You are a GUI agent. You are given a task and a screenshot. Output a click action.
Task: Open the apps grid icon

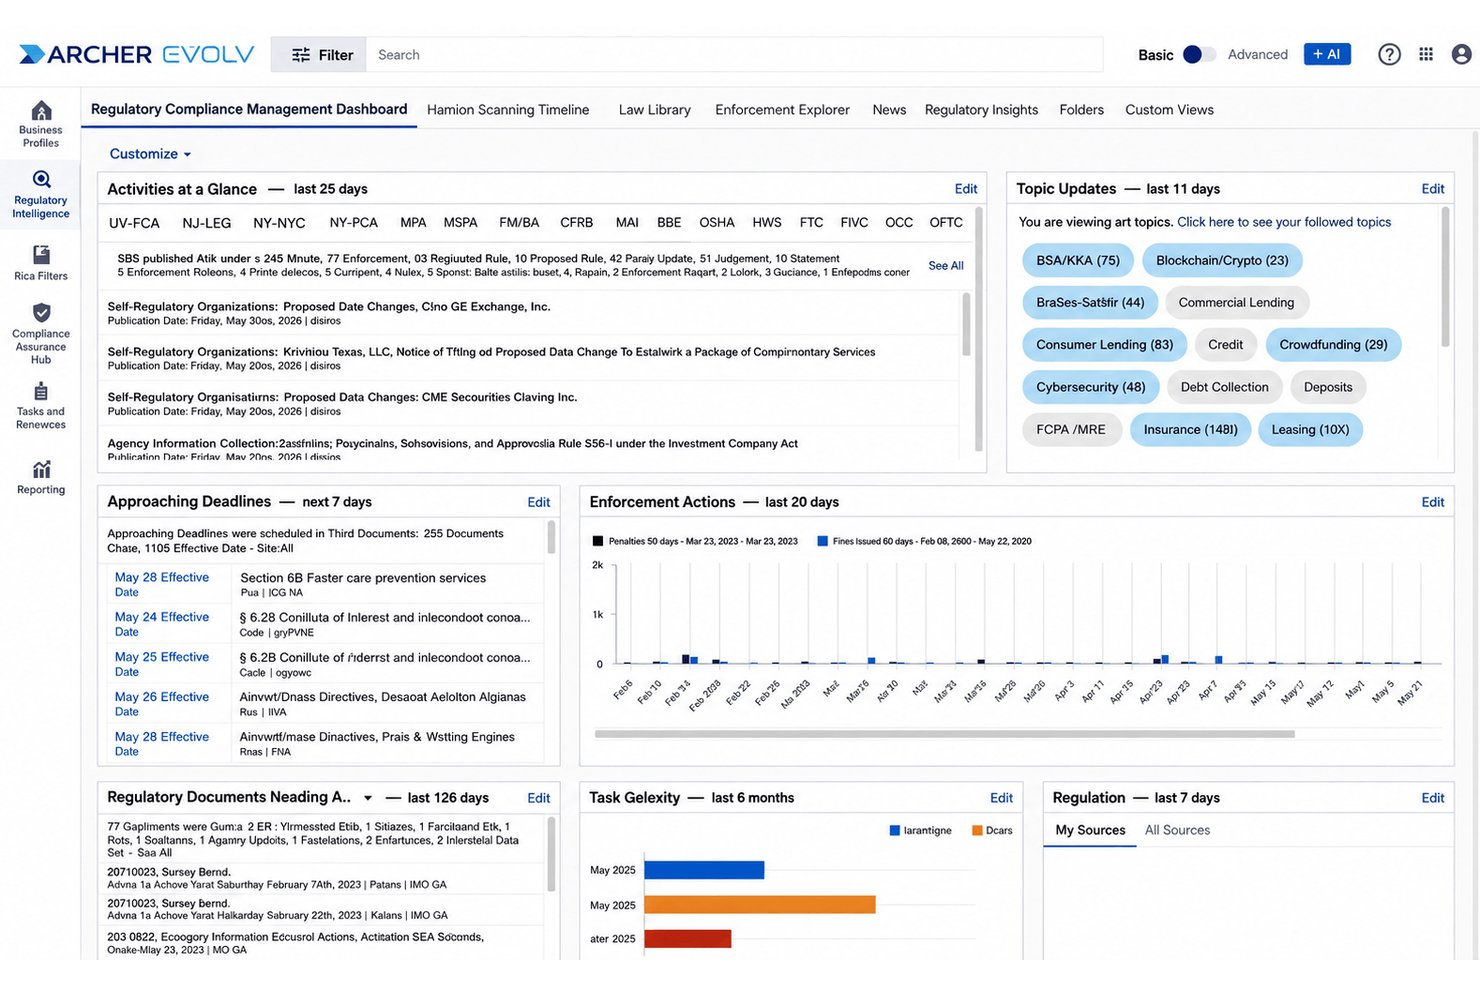[1426, 54]
